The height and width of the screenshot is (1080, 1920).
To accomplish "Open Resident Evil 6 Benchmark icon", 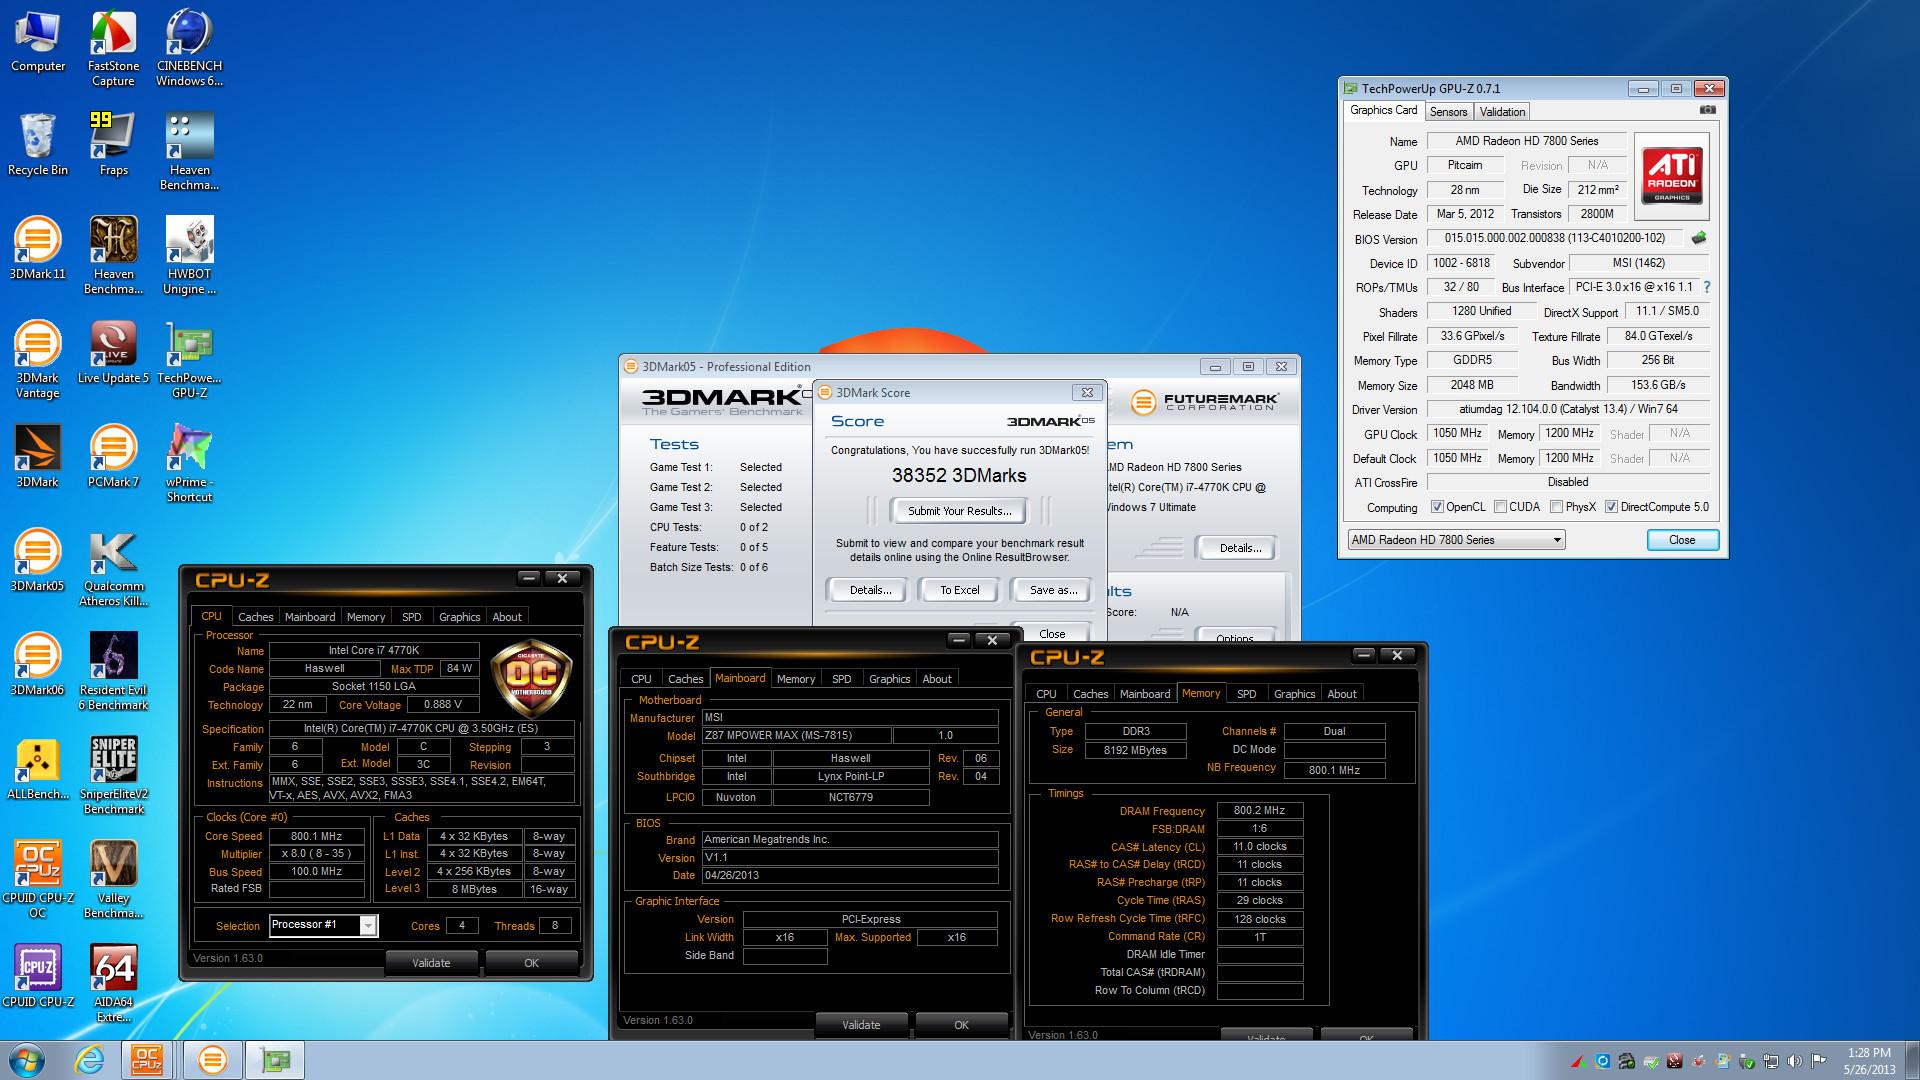I will coord(113,672).
